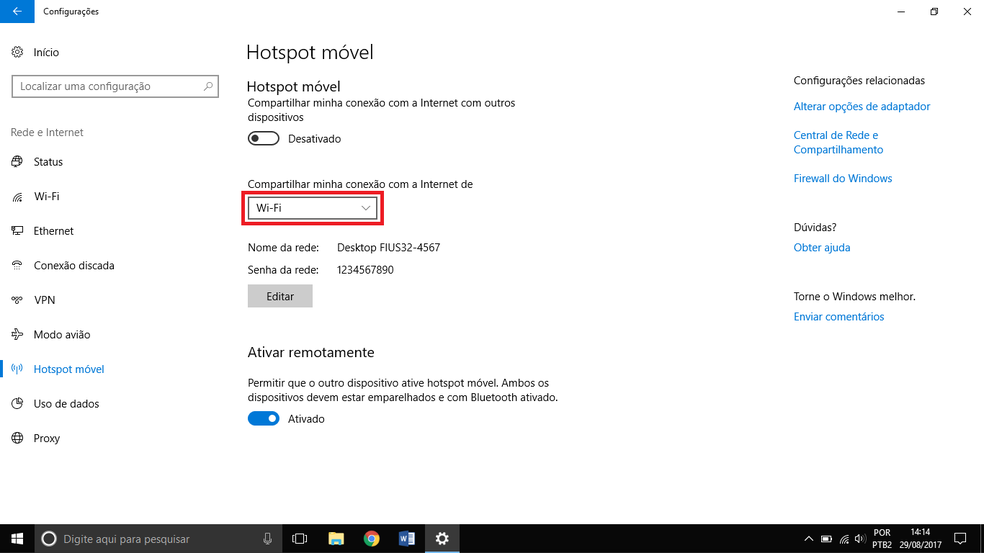Go back with the arrow button
This screenshot has height=553, width=984.
click(17, 11)
